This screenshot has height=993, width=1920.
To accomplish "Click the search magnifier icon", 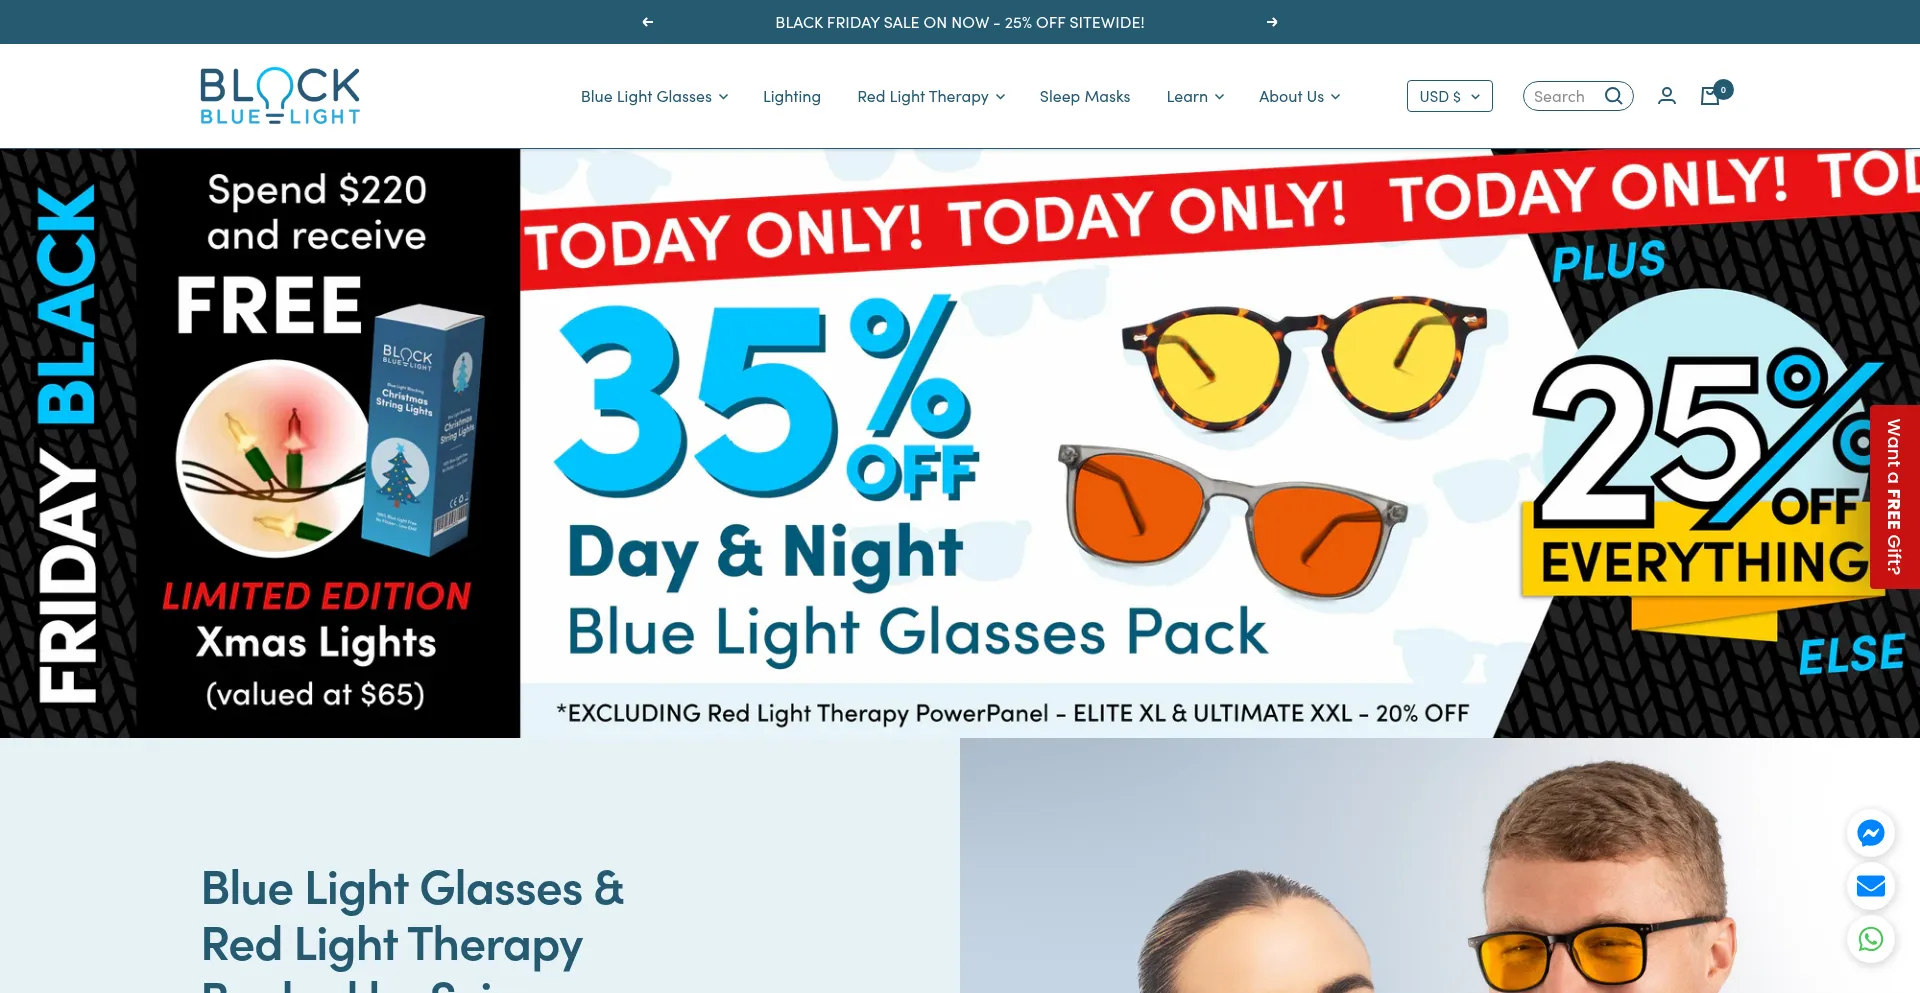I will point(1613,96).
